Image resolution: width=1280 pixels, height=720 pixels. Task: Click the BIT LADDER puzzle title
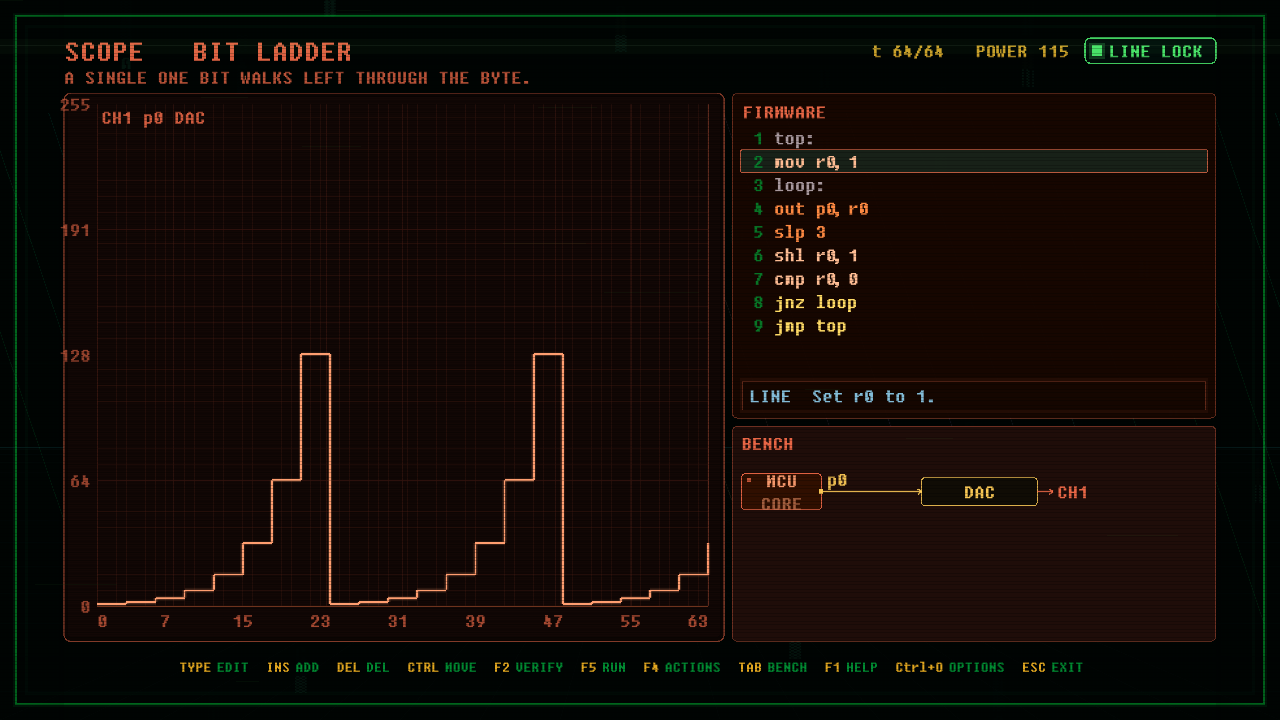point(272,52)
